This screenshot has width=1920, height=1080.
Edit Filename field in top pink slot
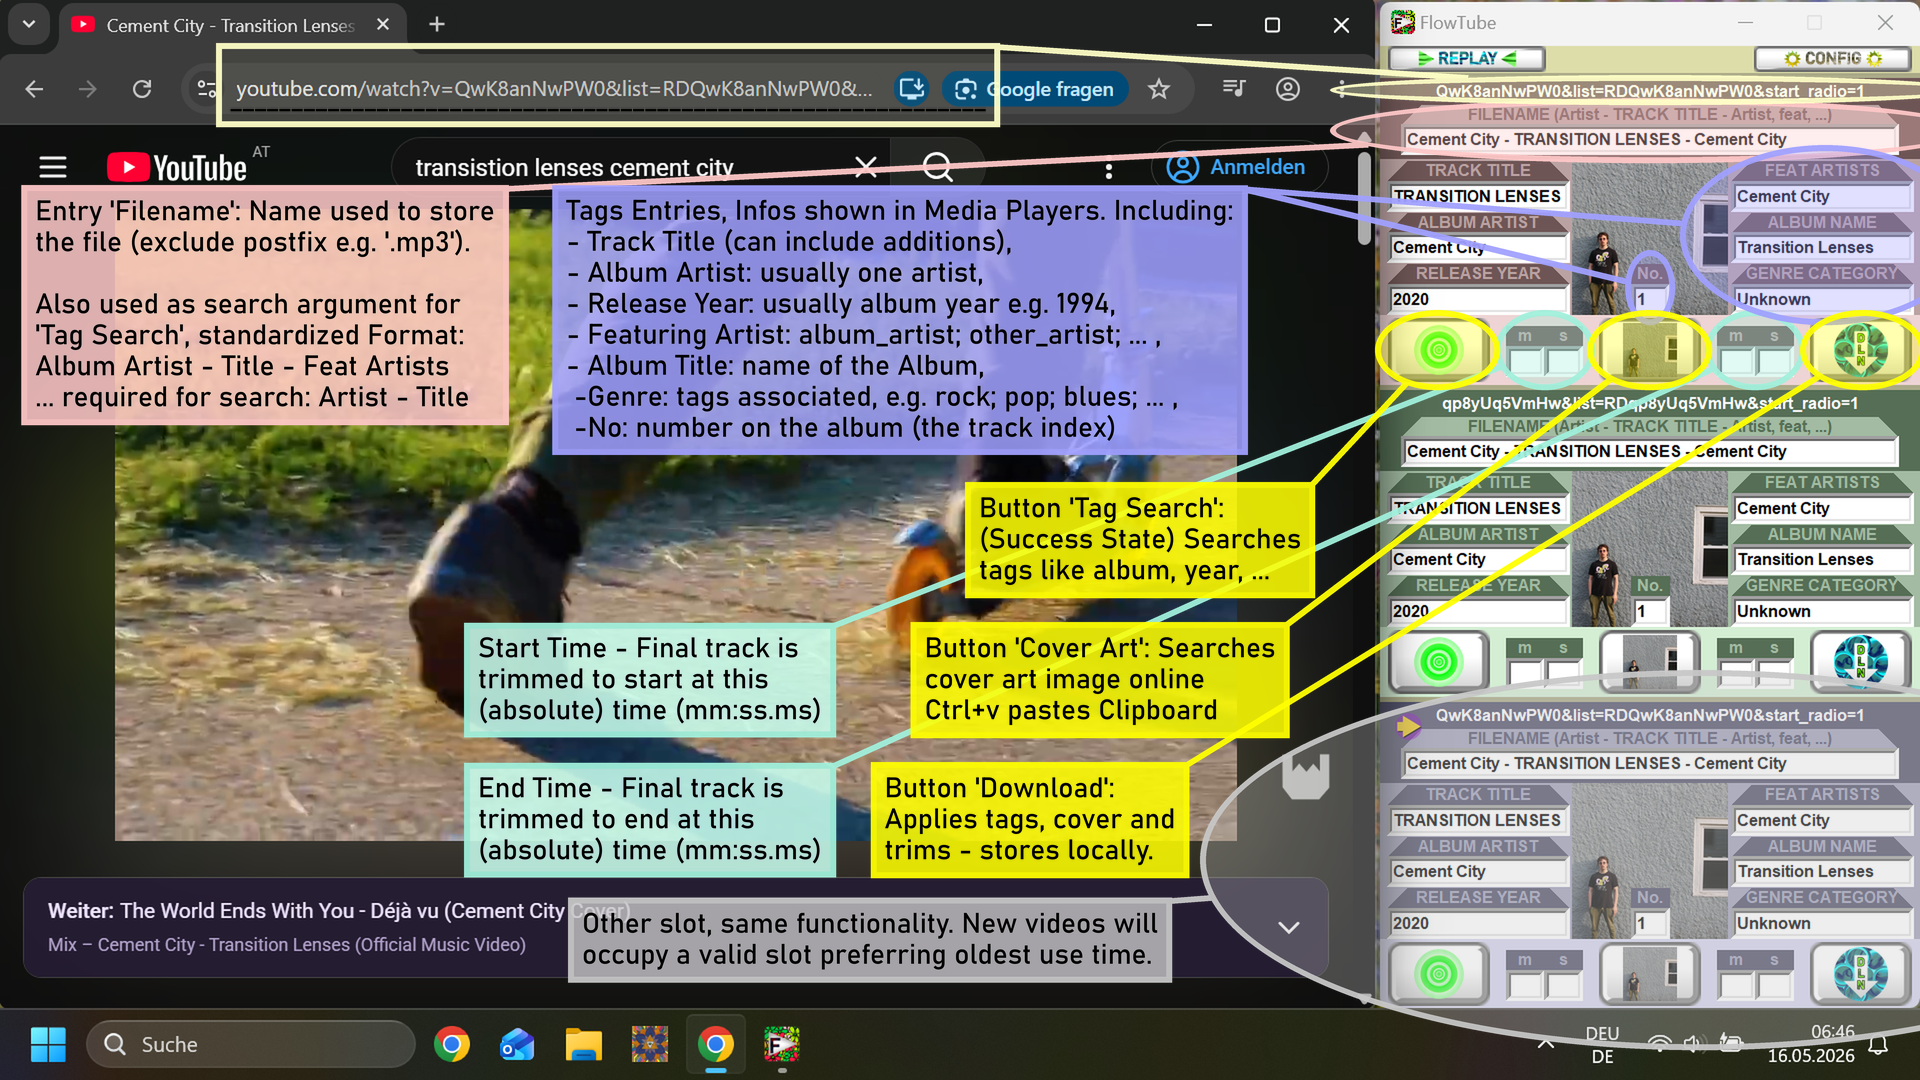(x=1650, y=140)
